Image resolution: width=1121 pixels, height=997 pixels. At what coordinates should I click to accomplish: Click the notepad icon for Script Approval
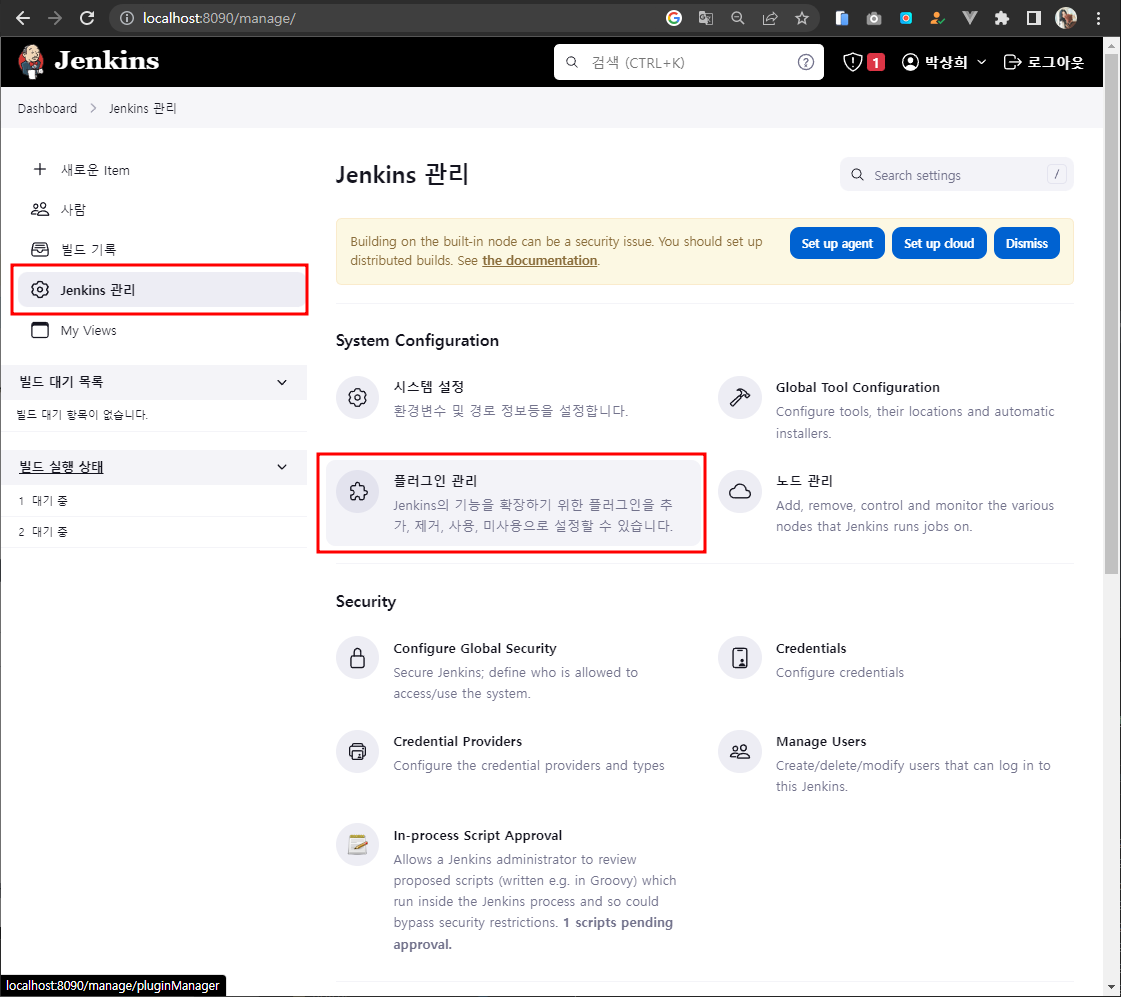coord(357,845)
